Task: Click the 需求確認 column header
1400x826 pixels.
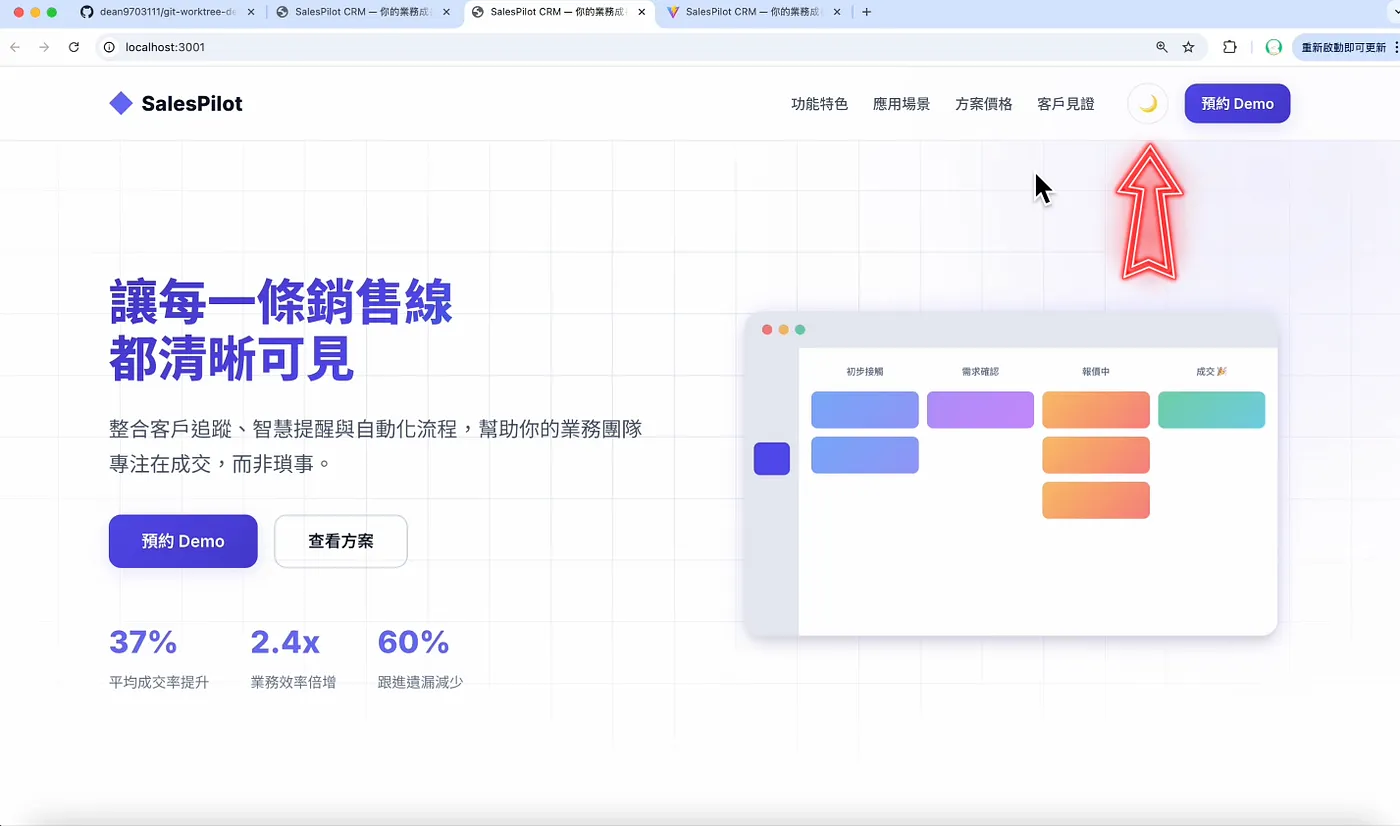Action: click(980, 371)
